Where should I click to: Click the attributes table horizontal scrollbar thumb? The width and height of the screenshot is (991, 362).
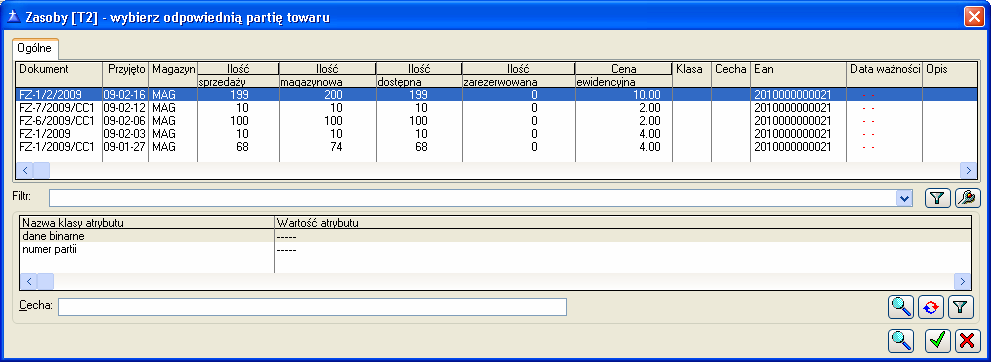46,281
